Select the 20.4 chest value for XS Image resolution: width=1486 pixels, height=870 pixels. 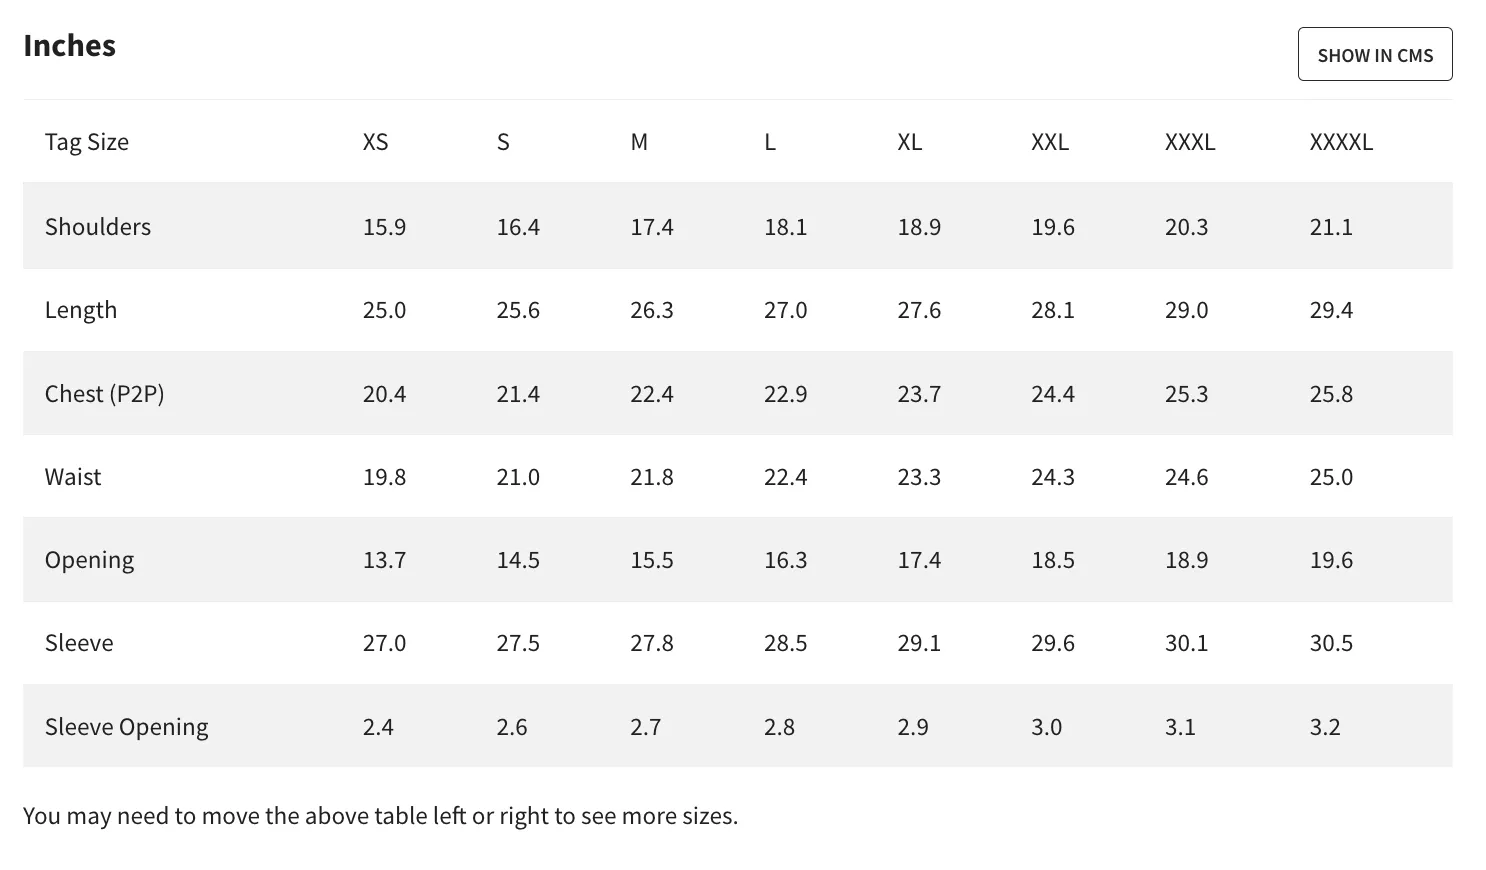pyautogui.click(x=384, y=394)
